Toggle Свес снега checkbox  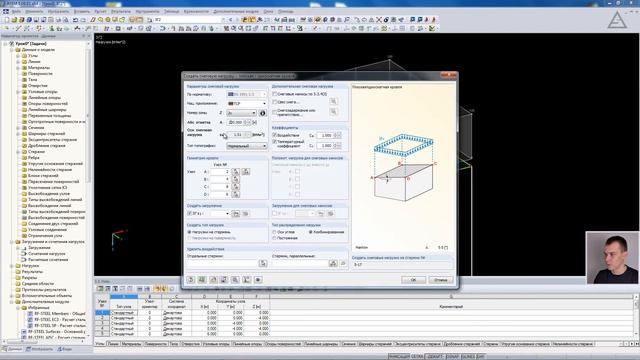(x=275, y=102)
